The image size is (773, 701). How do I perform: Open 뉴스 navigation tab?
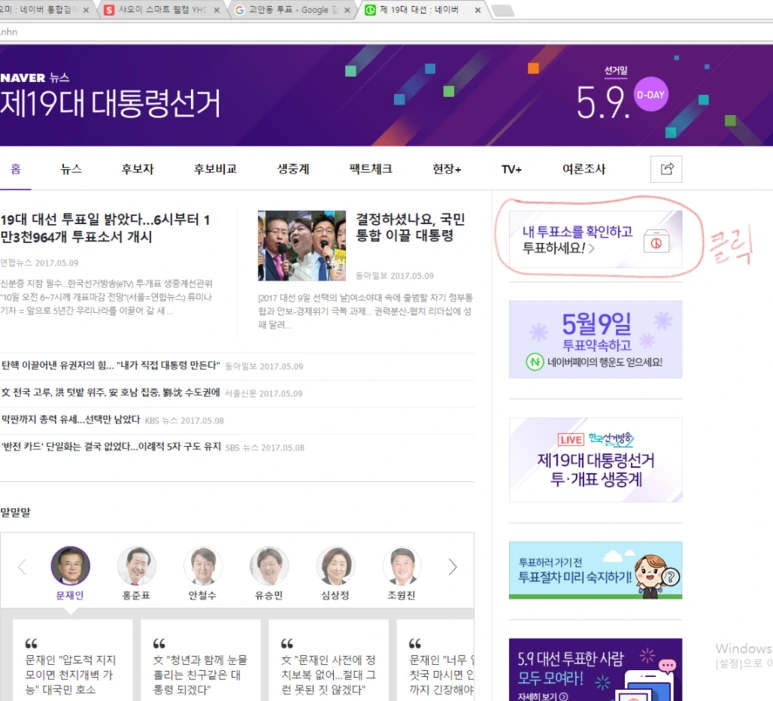71,169
